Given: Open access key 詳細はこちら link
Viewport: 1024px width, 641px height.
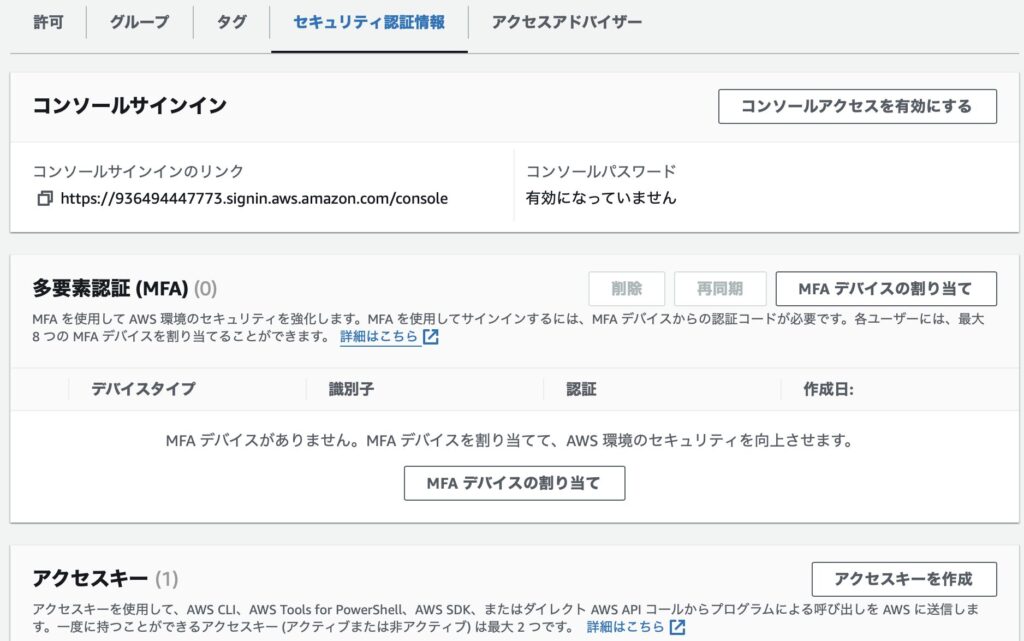Looking at the screenshot, I should click(625, 627).
